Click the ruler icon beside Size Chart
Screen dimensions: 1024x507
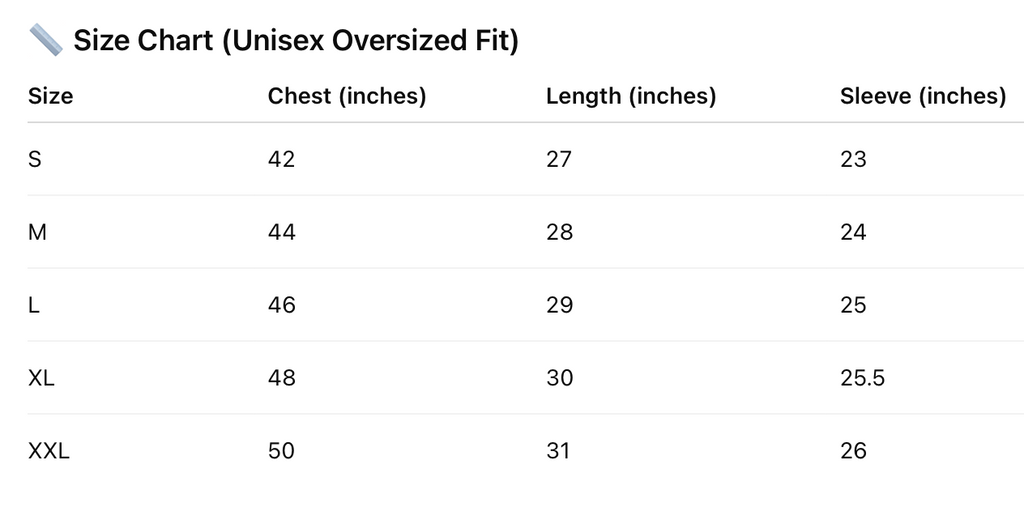[46, 41]
